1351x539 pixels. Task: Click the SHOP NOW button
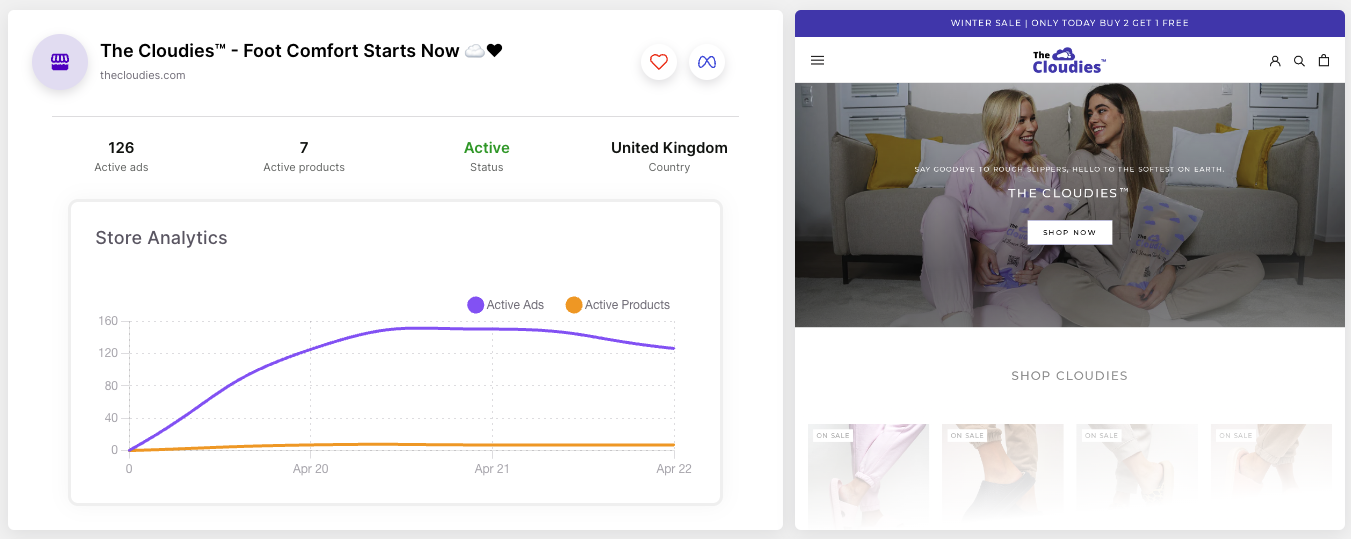(x=1069, y=232)
